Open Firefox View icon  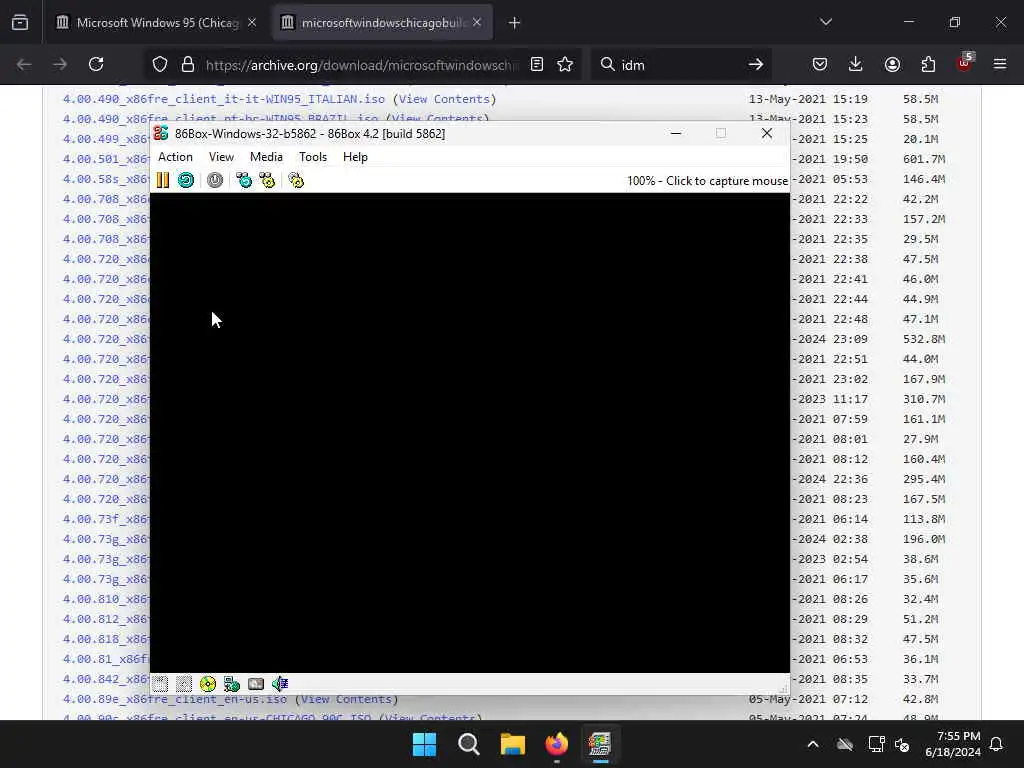click(x=20, y=23)
